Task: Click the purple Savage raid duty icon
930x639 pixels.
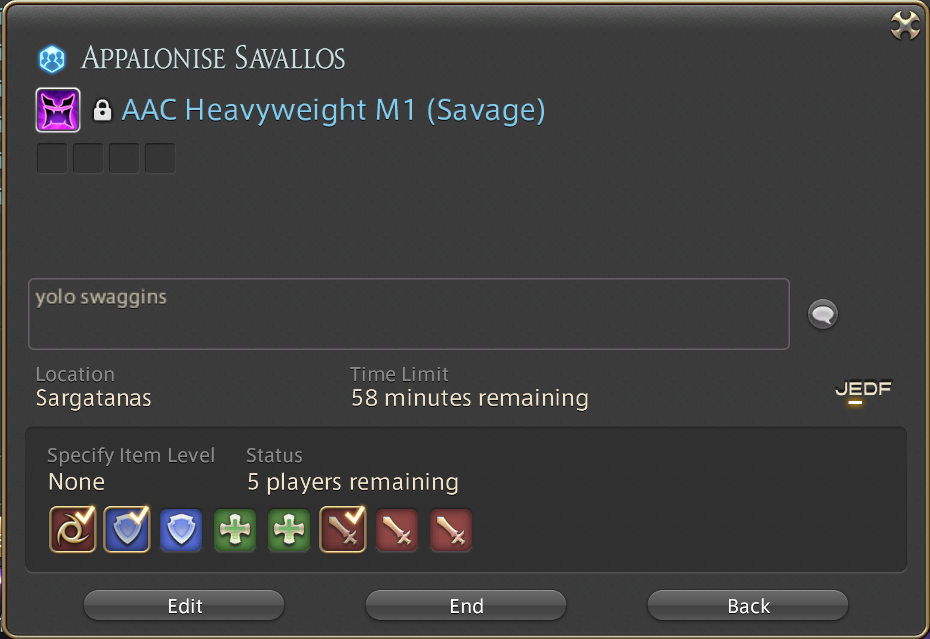Action: click(58, 110)
